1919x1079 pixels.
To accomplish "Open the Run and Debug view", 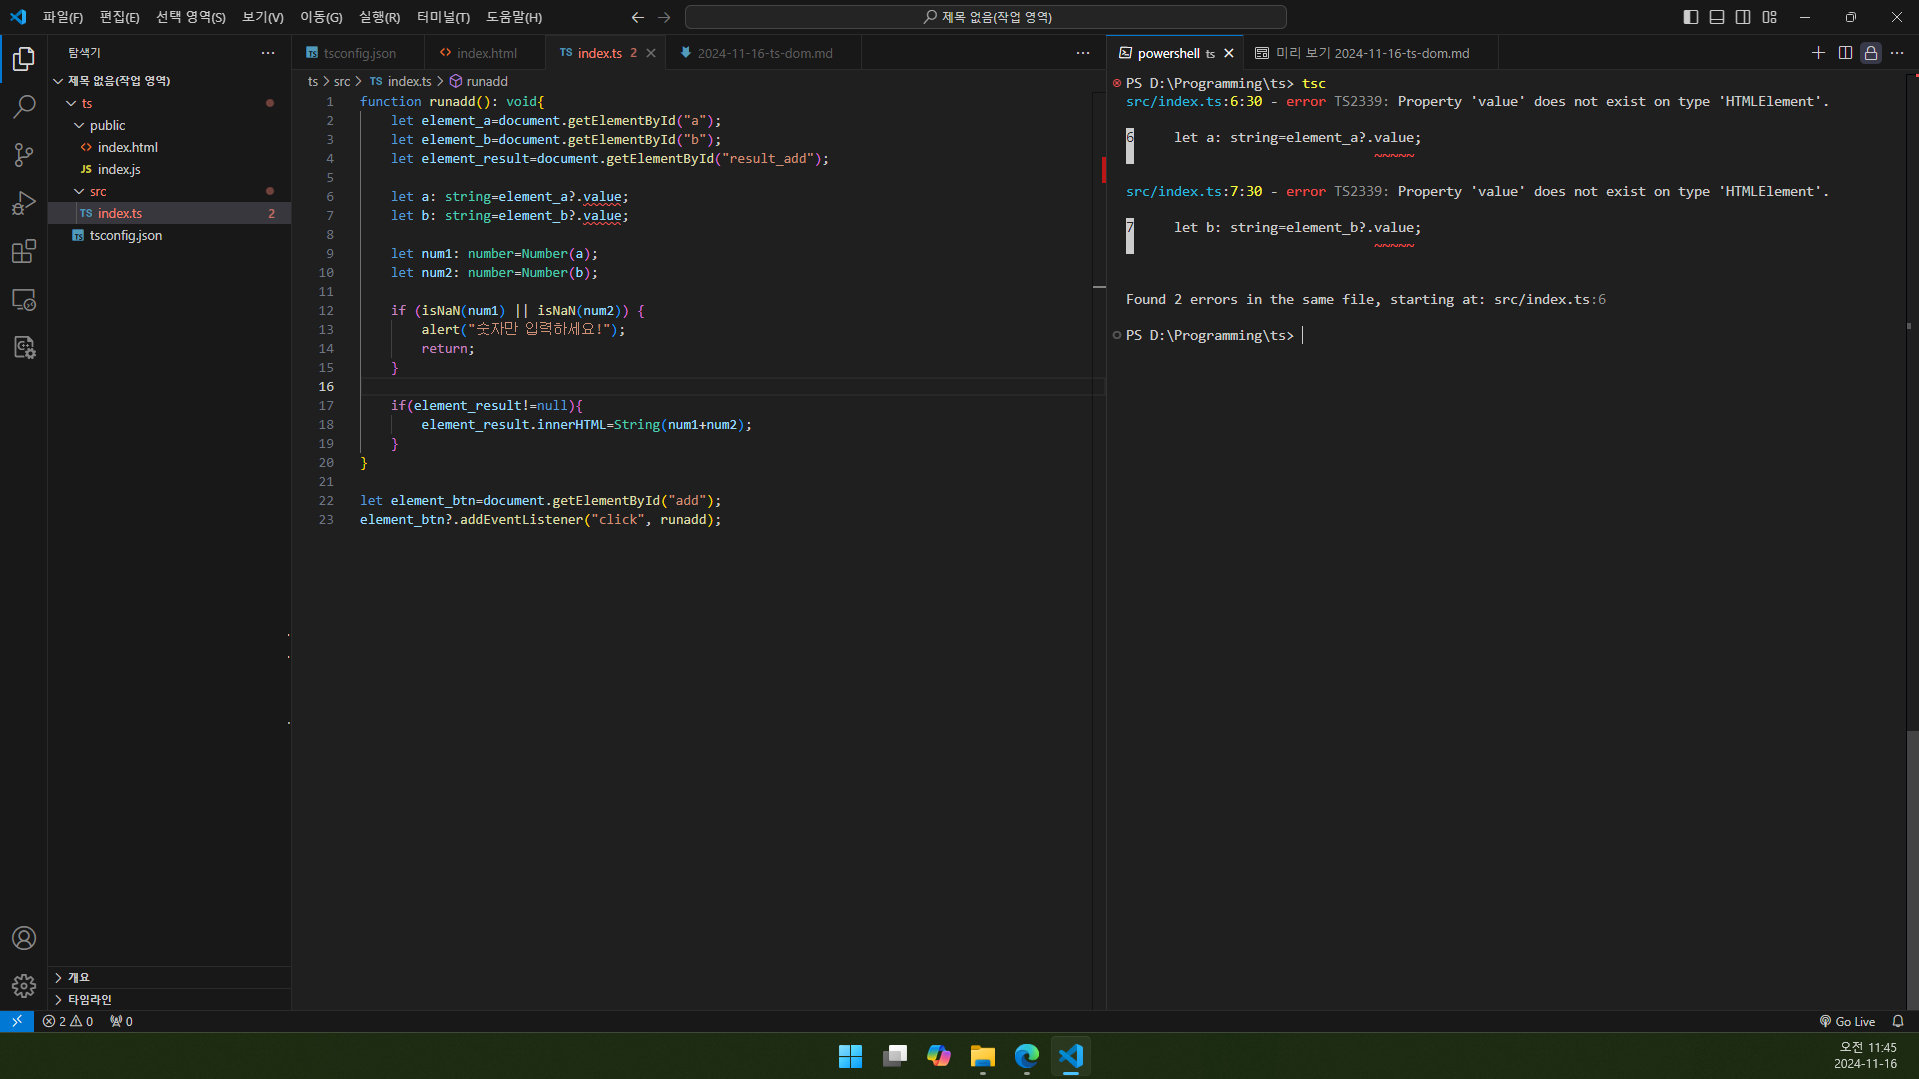I will coord(24,203).
